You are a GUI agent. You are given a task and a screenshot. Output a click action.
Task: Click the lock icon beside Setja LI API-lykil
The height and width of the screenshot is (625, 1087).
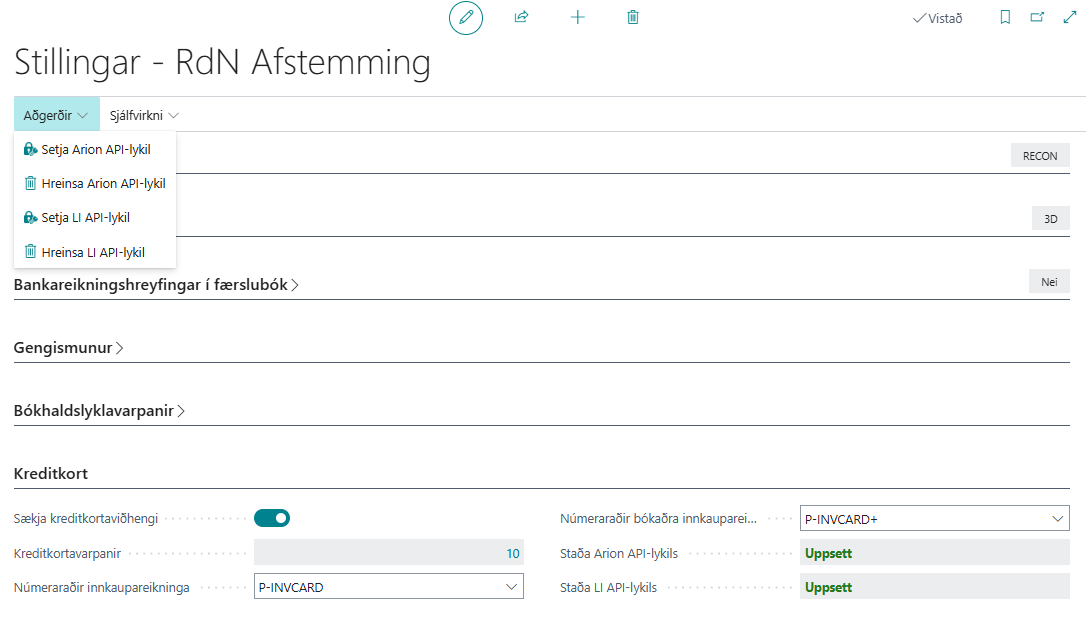point(31,218)
